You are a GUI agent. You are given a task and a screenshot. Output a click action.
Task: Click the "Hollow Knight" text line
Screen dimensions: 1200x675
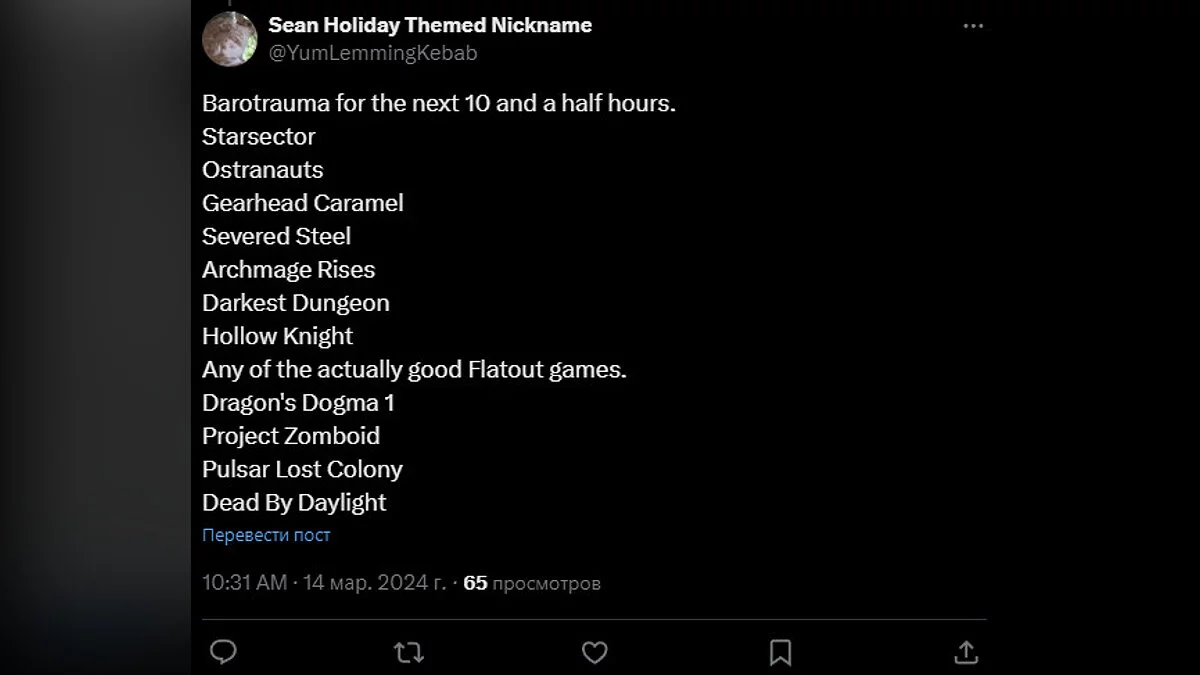[278, 336]
